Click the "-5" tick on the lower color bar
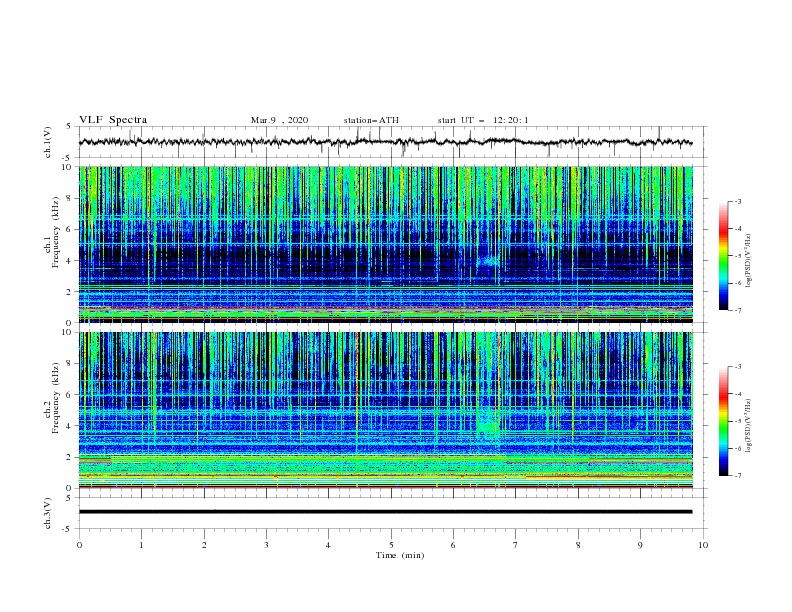 tap(737, 421)
